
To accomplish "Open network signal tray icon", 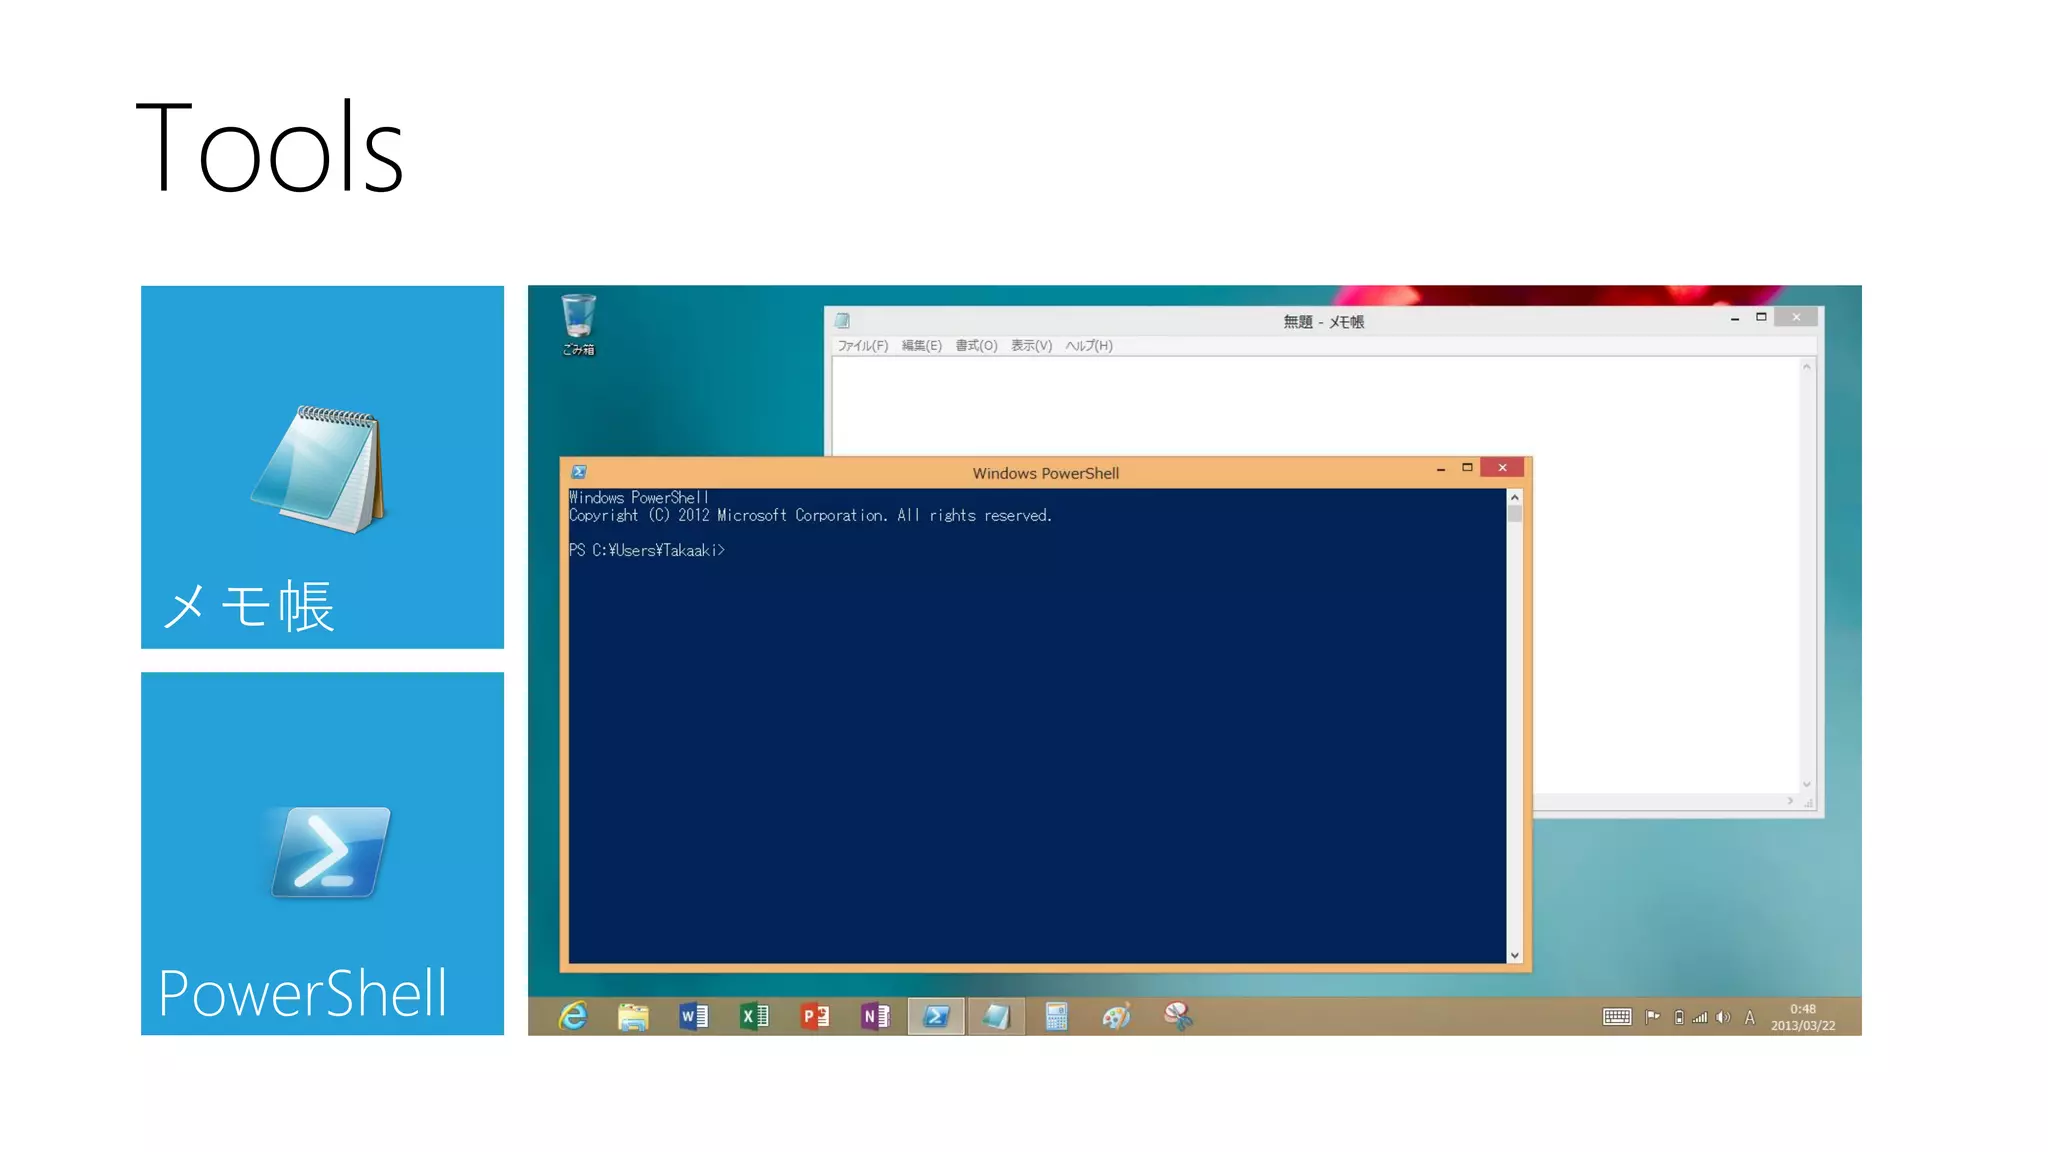I will (x=1700, y=1018).
